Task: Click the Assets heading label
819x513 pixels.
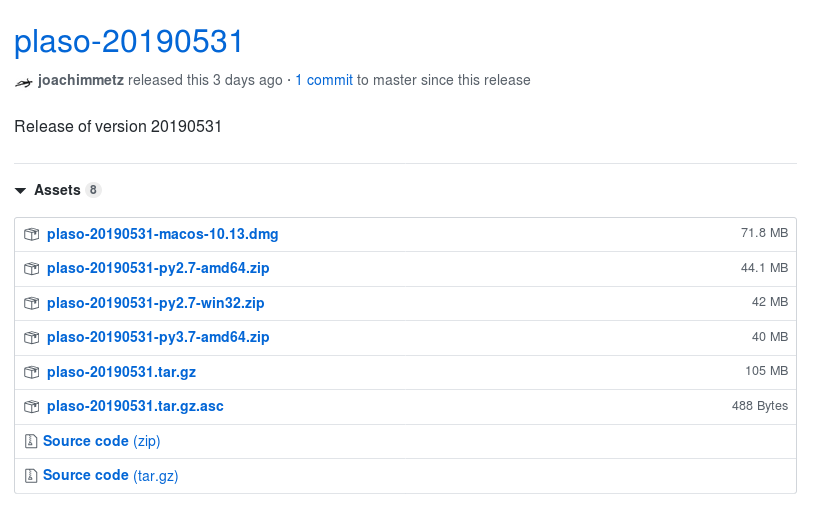Action: point(57,190)
